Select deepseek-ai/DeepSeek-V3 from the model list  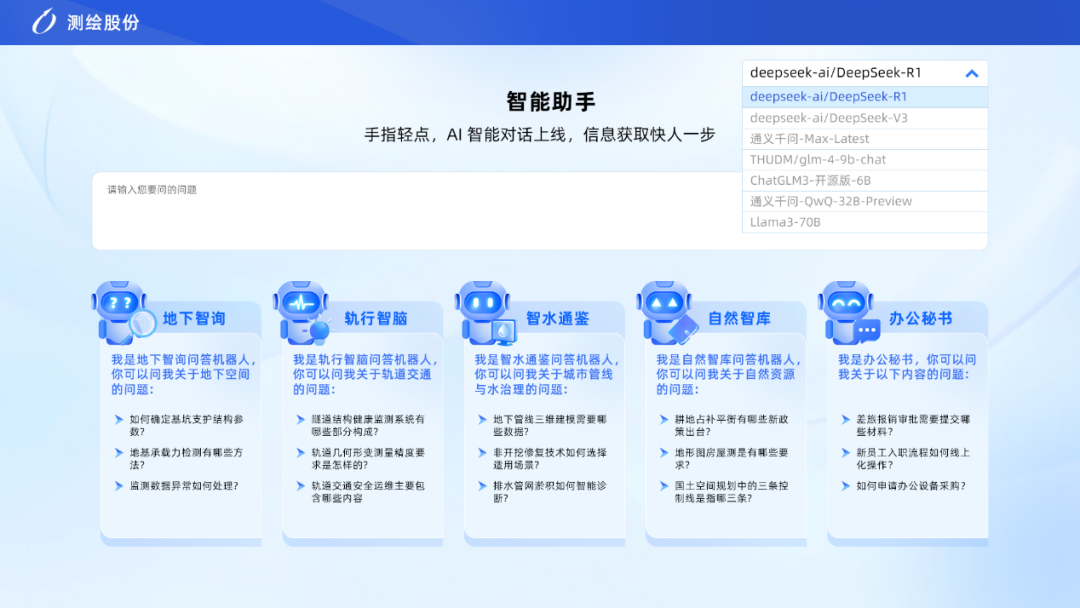pyautogui.click(x=820, y=117)
